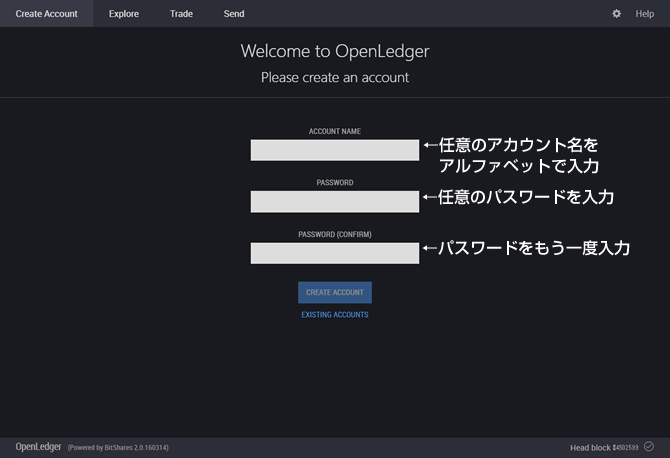Viewport: 670px width, 458px height.
Task: Click the connection status checkmark icon
Action: click(649, 446)
